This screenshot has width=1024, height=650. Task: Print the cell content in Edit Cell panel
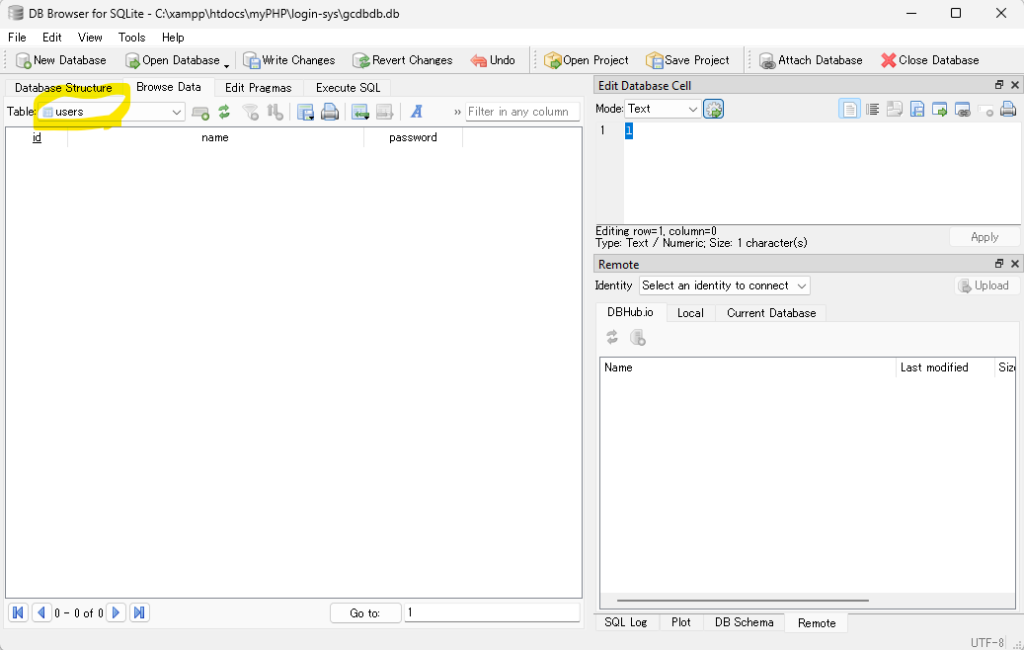pos(1008,109)
